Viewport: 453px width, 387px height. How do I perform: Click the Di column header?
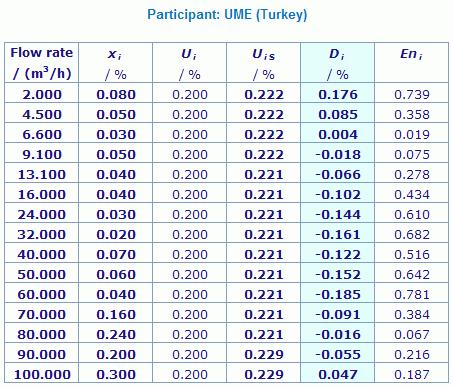[337, 63]
